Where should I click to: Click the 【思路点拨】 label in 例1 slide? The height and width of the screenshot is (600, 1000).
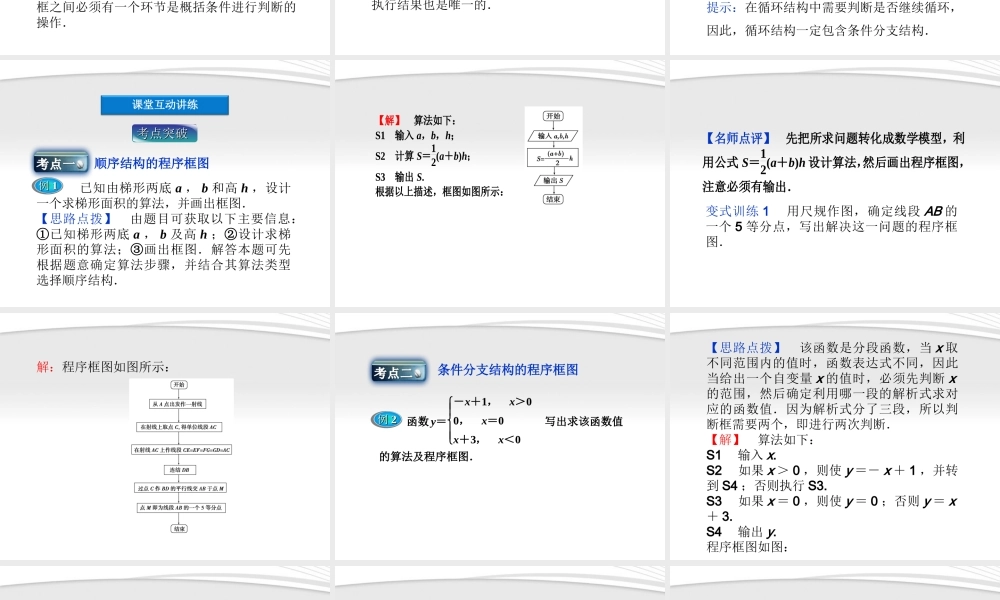(77, 219)
